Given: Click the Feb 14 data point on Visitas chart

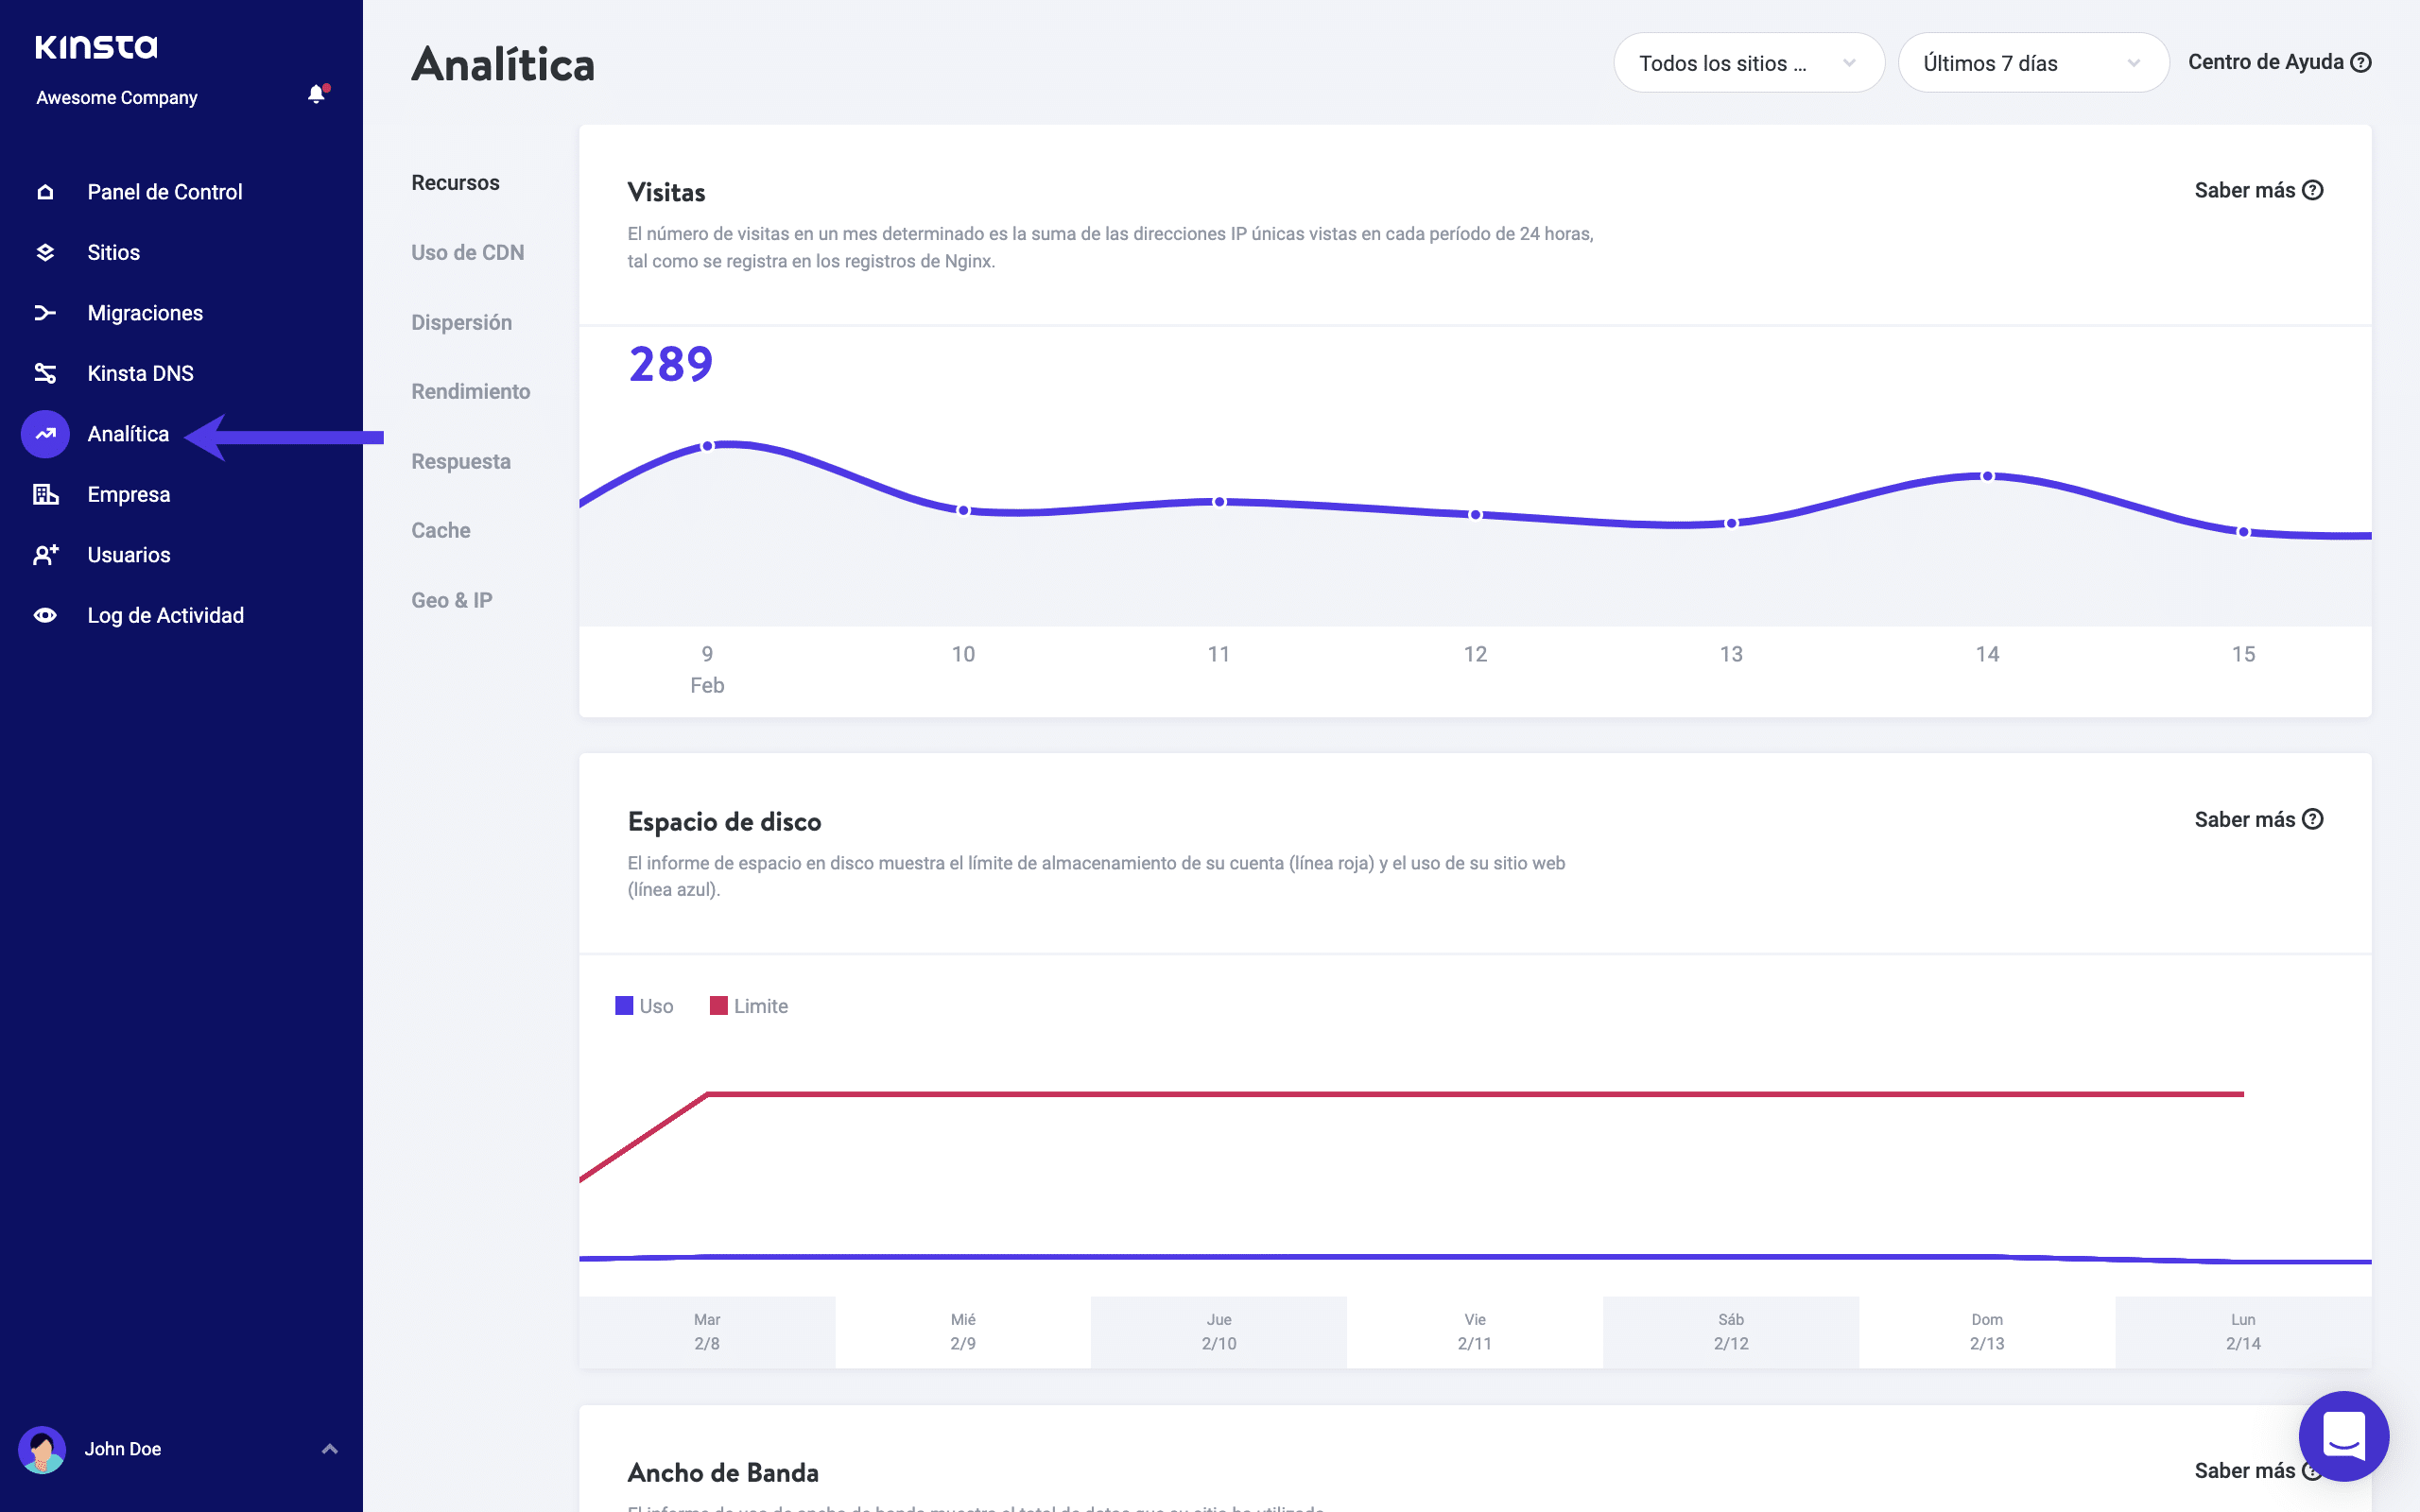Looking at the screenshot, I should tap(1987, 476).
